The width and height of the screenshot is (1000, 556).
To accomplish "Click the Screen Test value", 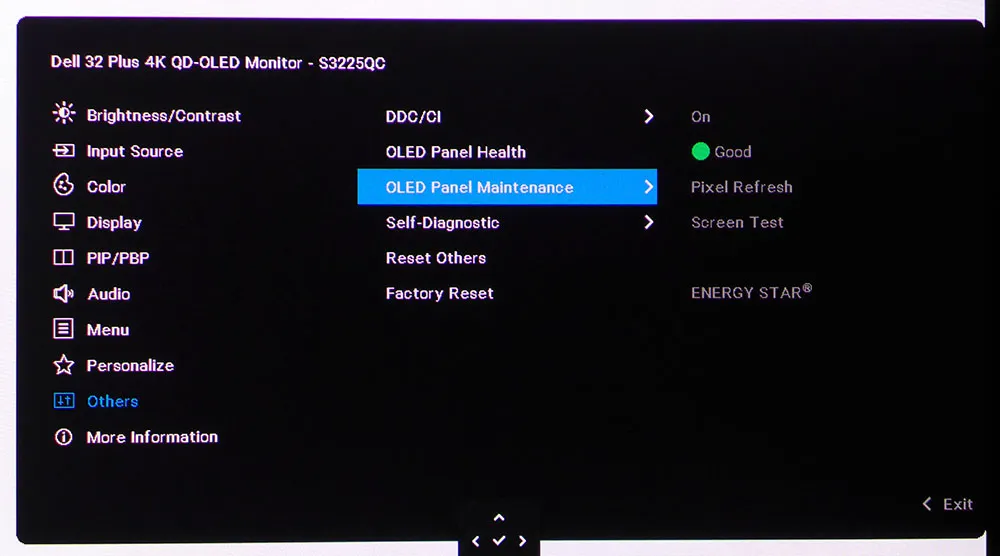I will (737, 223).
